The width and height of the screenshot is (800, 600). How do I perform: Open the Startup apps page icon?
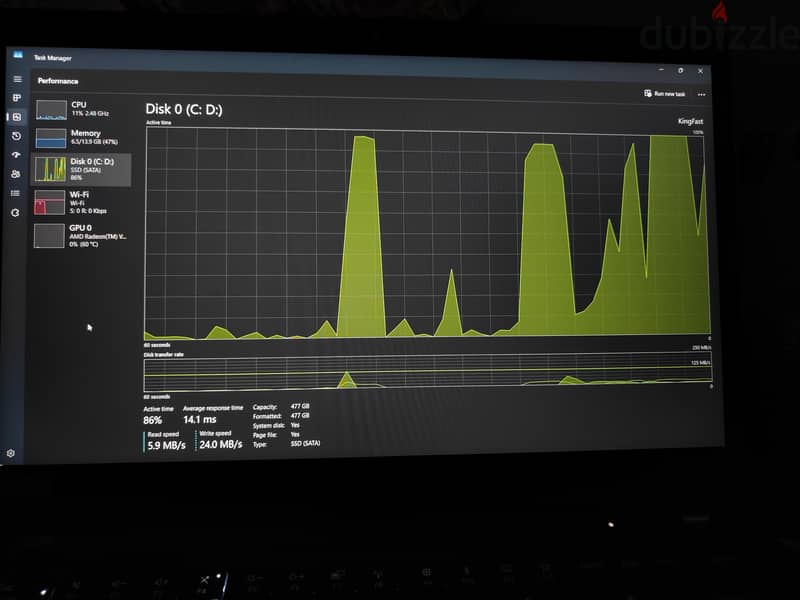16,155
